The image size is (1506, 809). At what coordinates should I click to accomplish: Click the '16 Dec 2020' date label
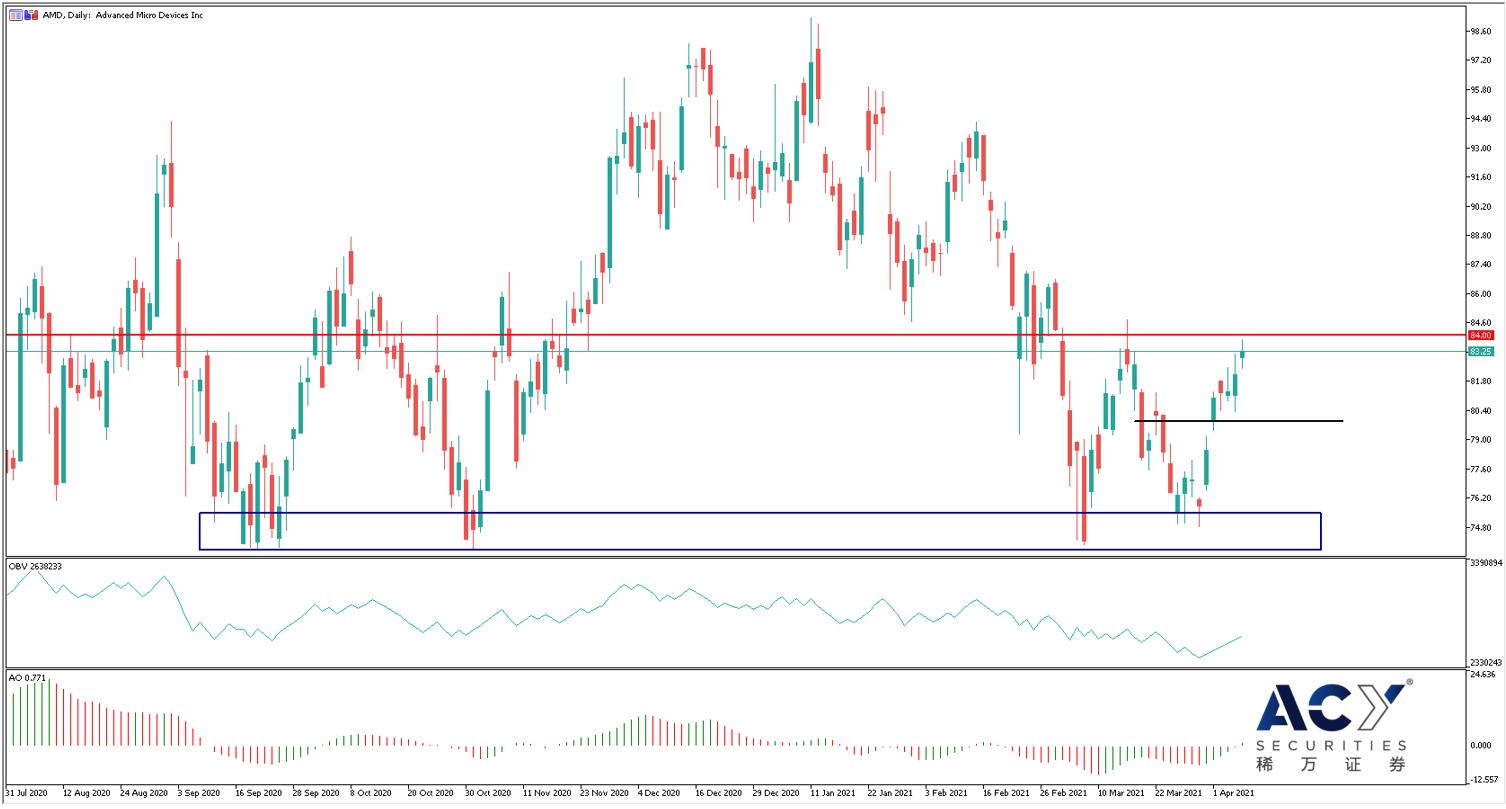point(720,792)
